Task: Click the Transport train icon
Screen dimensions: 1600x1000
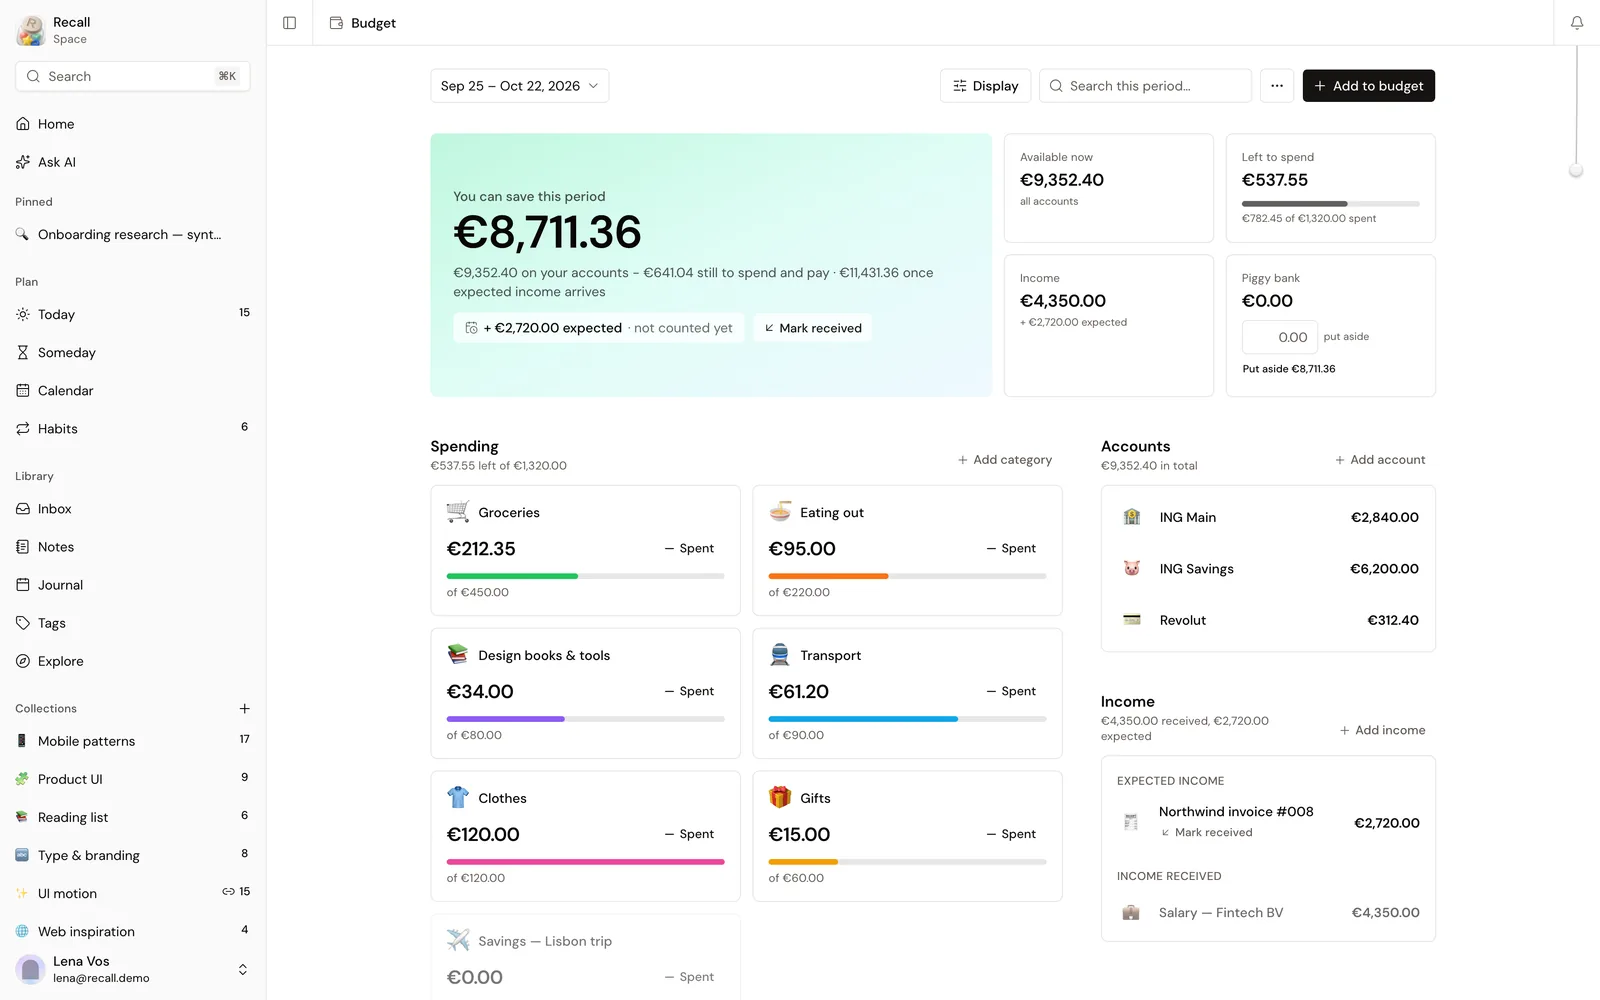Action: tap(780, 655)
